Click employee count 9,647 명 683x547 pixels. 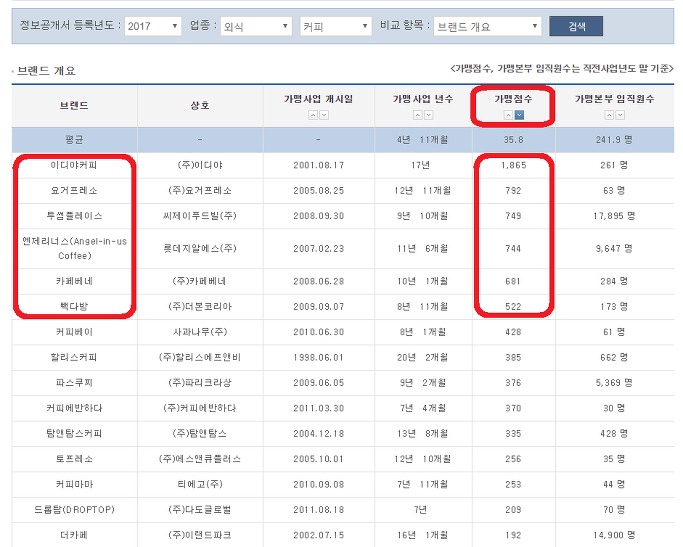point(614,248)
